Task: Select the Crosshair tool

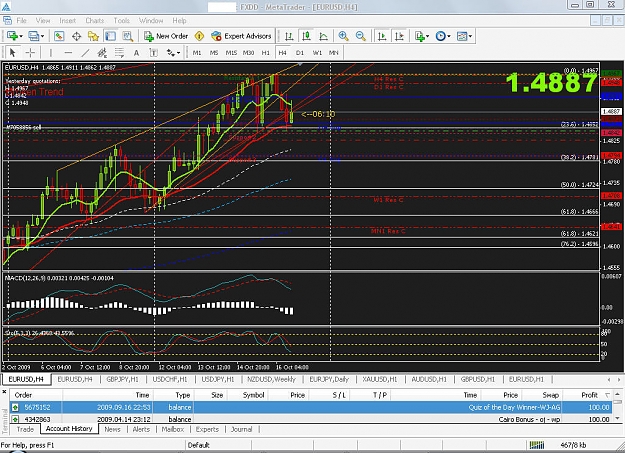Action: click(30, 53)
